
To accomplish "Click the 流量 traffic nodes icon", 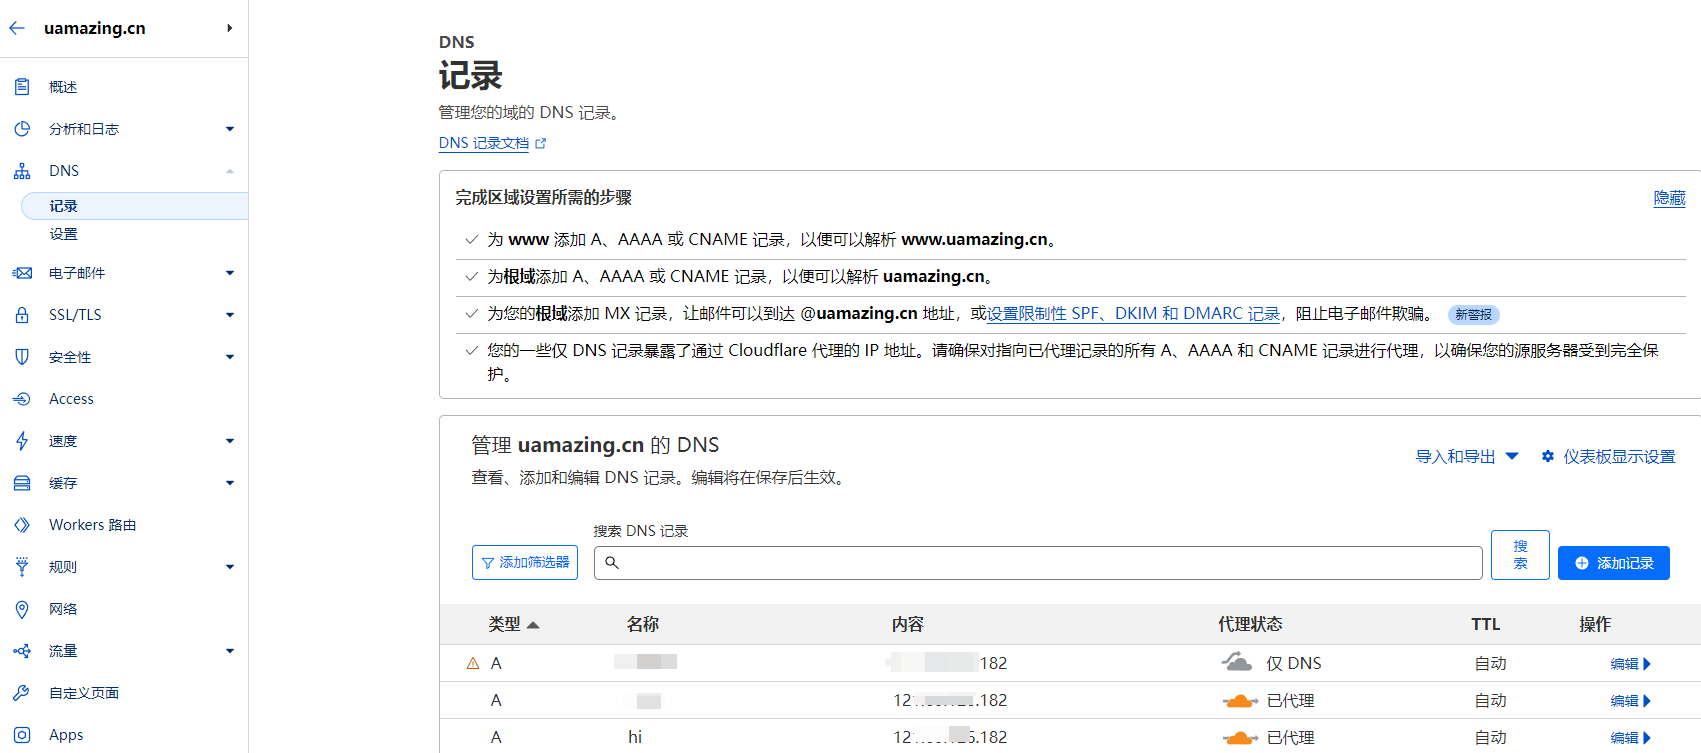I will 22,651.
